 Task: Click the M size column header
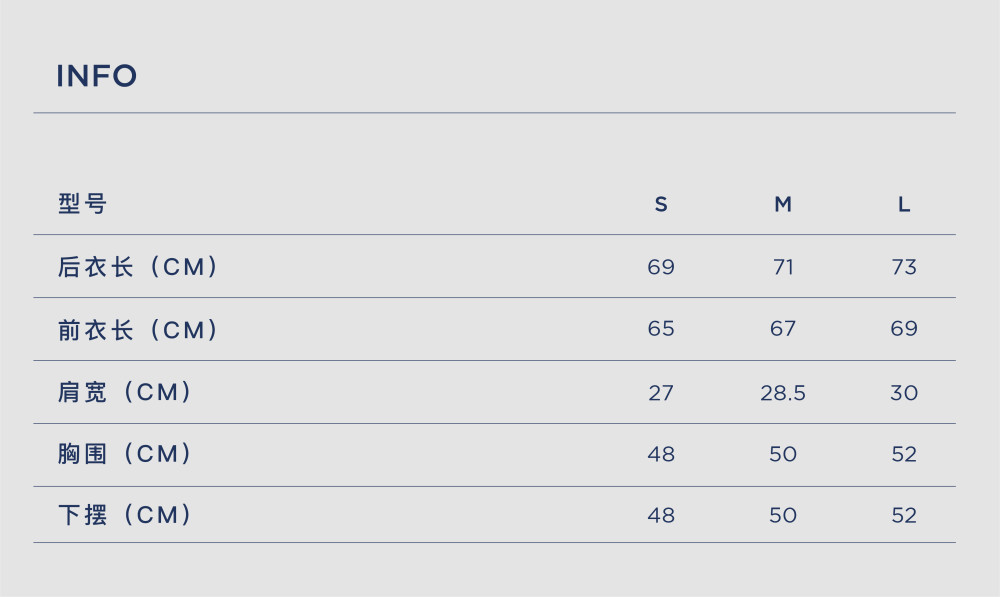click(783, 204)
